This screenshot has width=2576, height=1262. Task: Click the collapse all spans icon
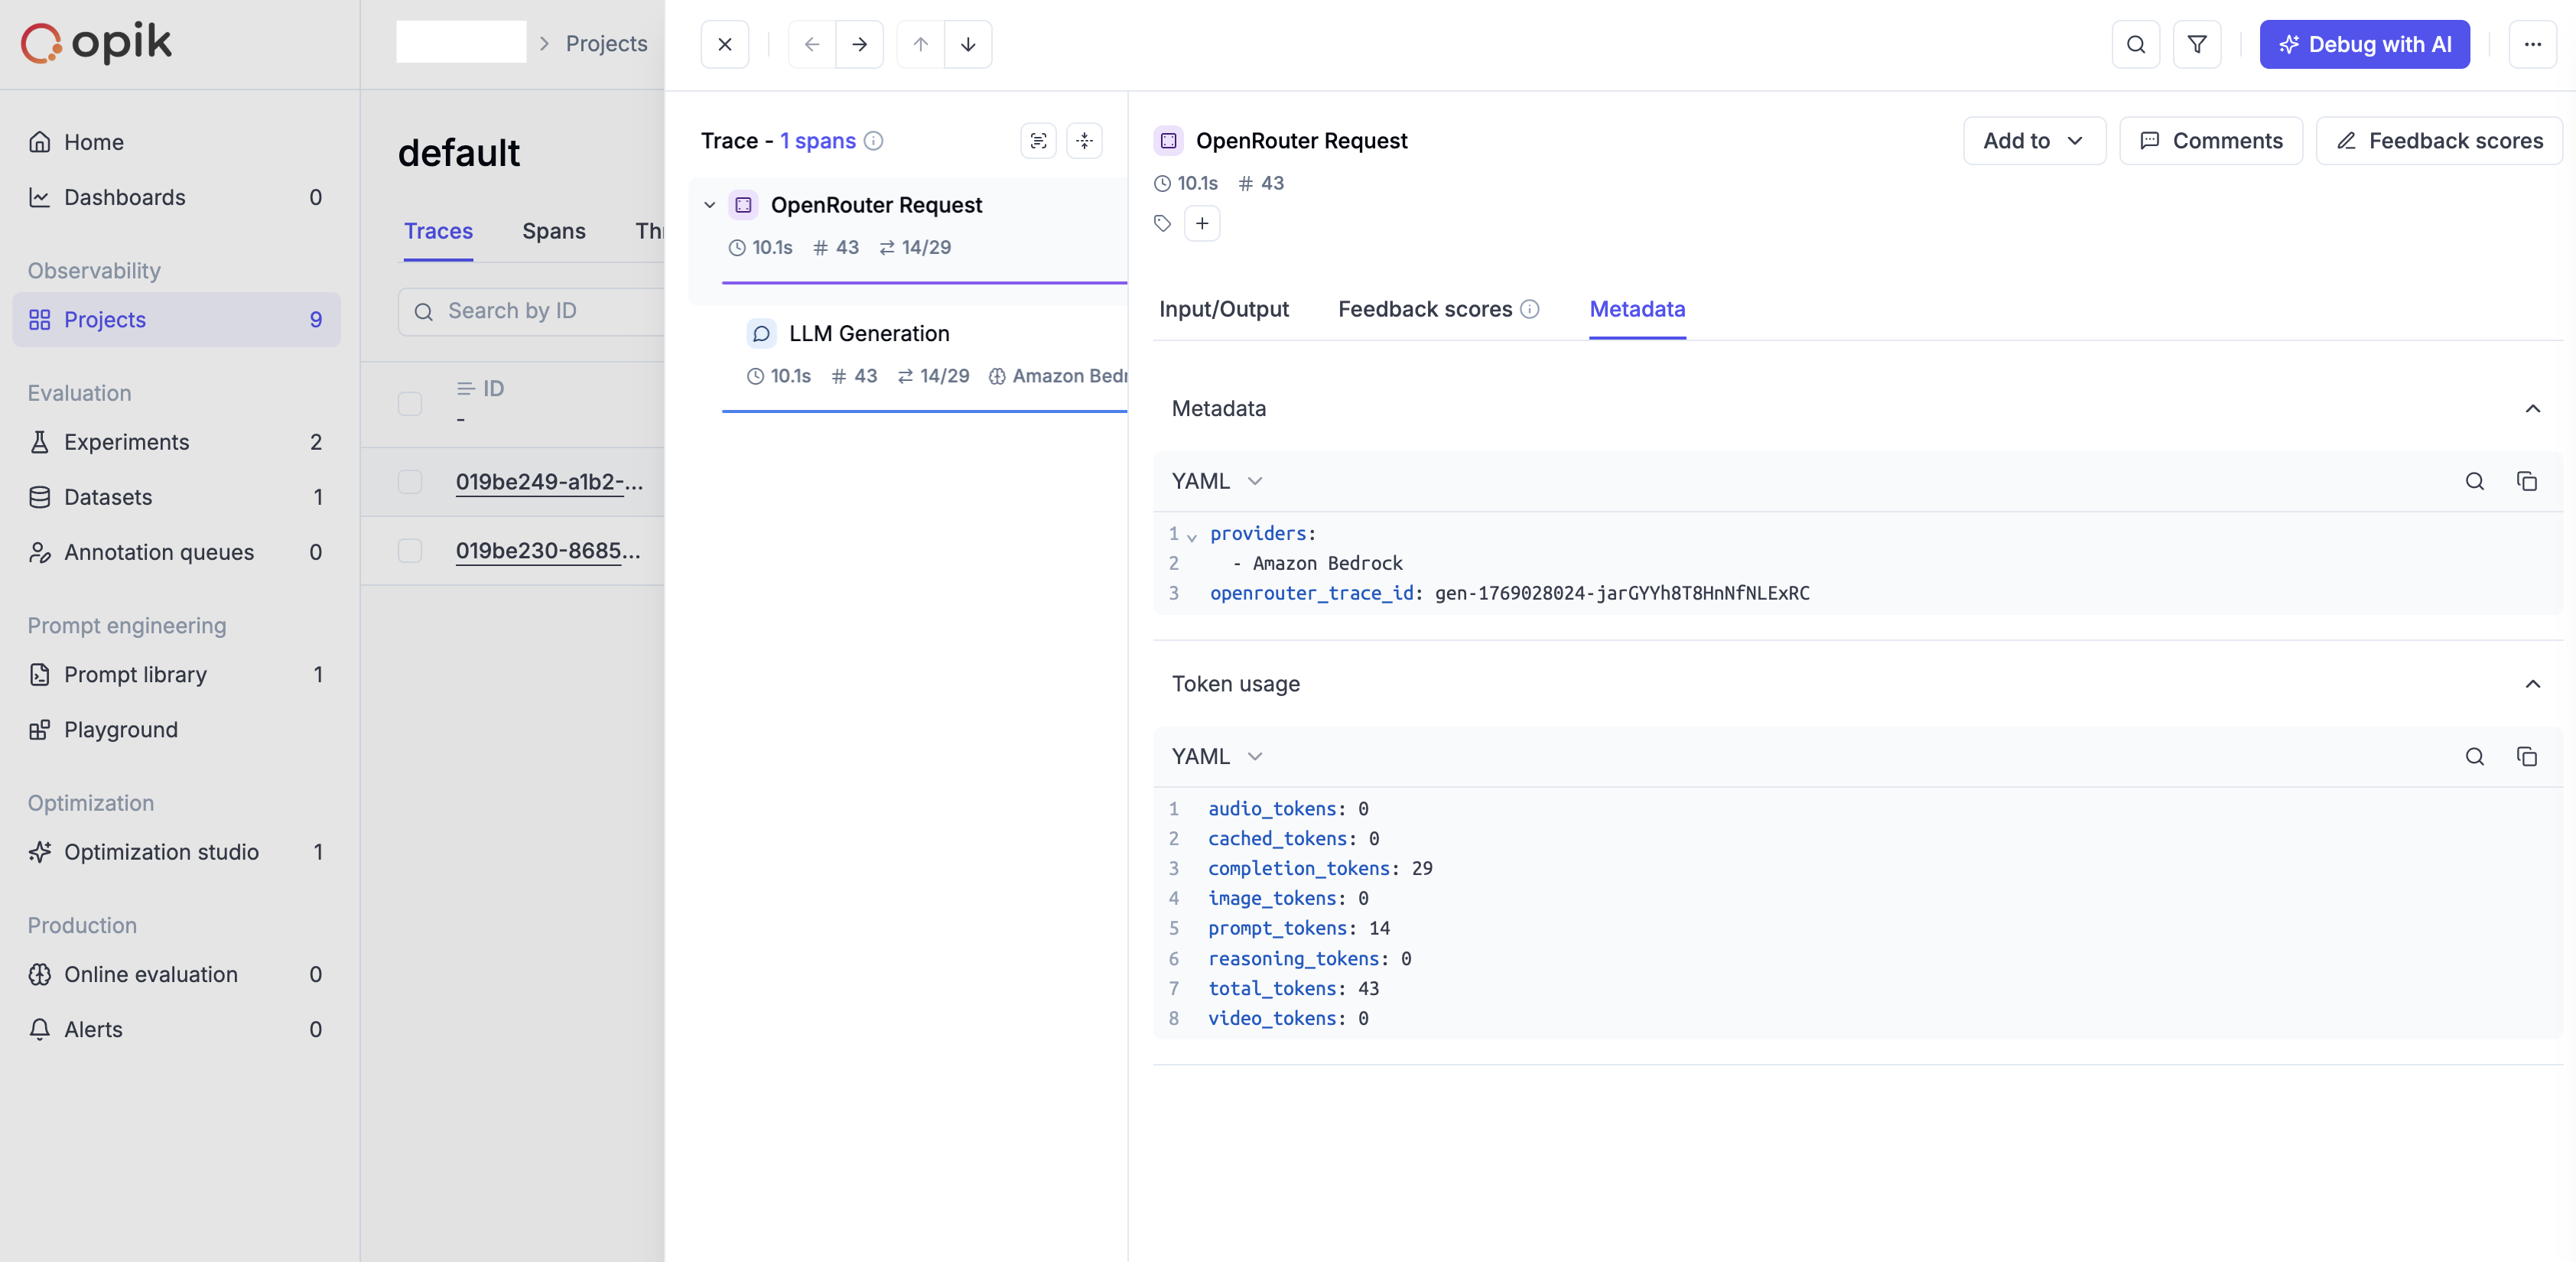tap(1084, 141)
